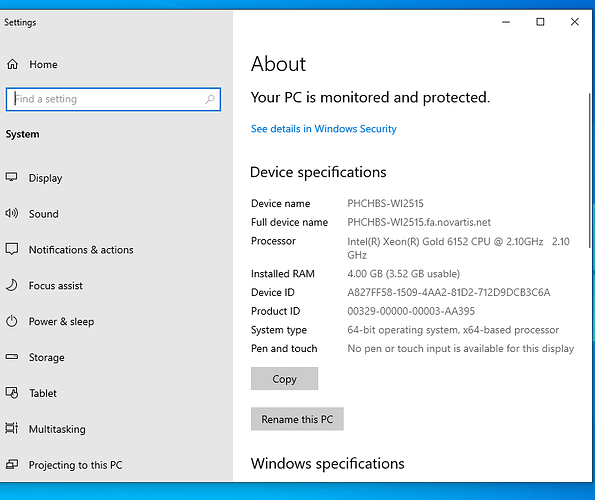Viewport: 595px width, 500px height.
Task: Click the 4.00 GB installed RAM value
Action: (403, 274)
